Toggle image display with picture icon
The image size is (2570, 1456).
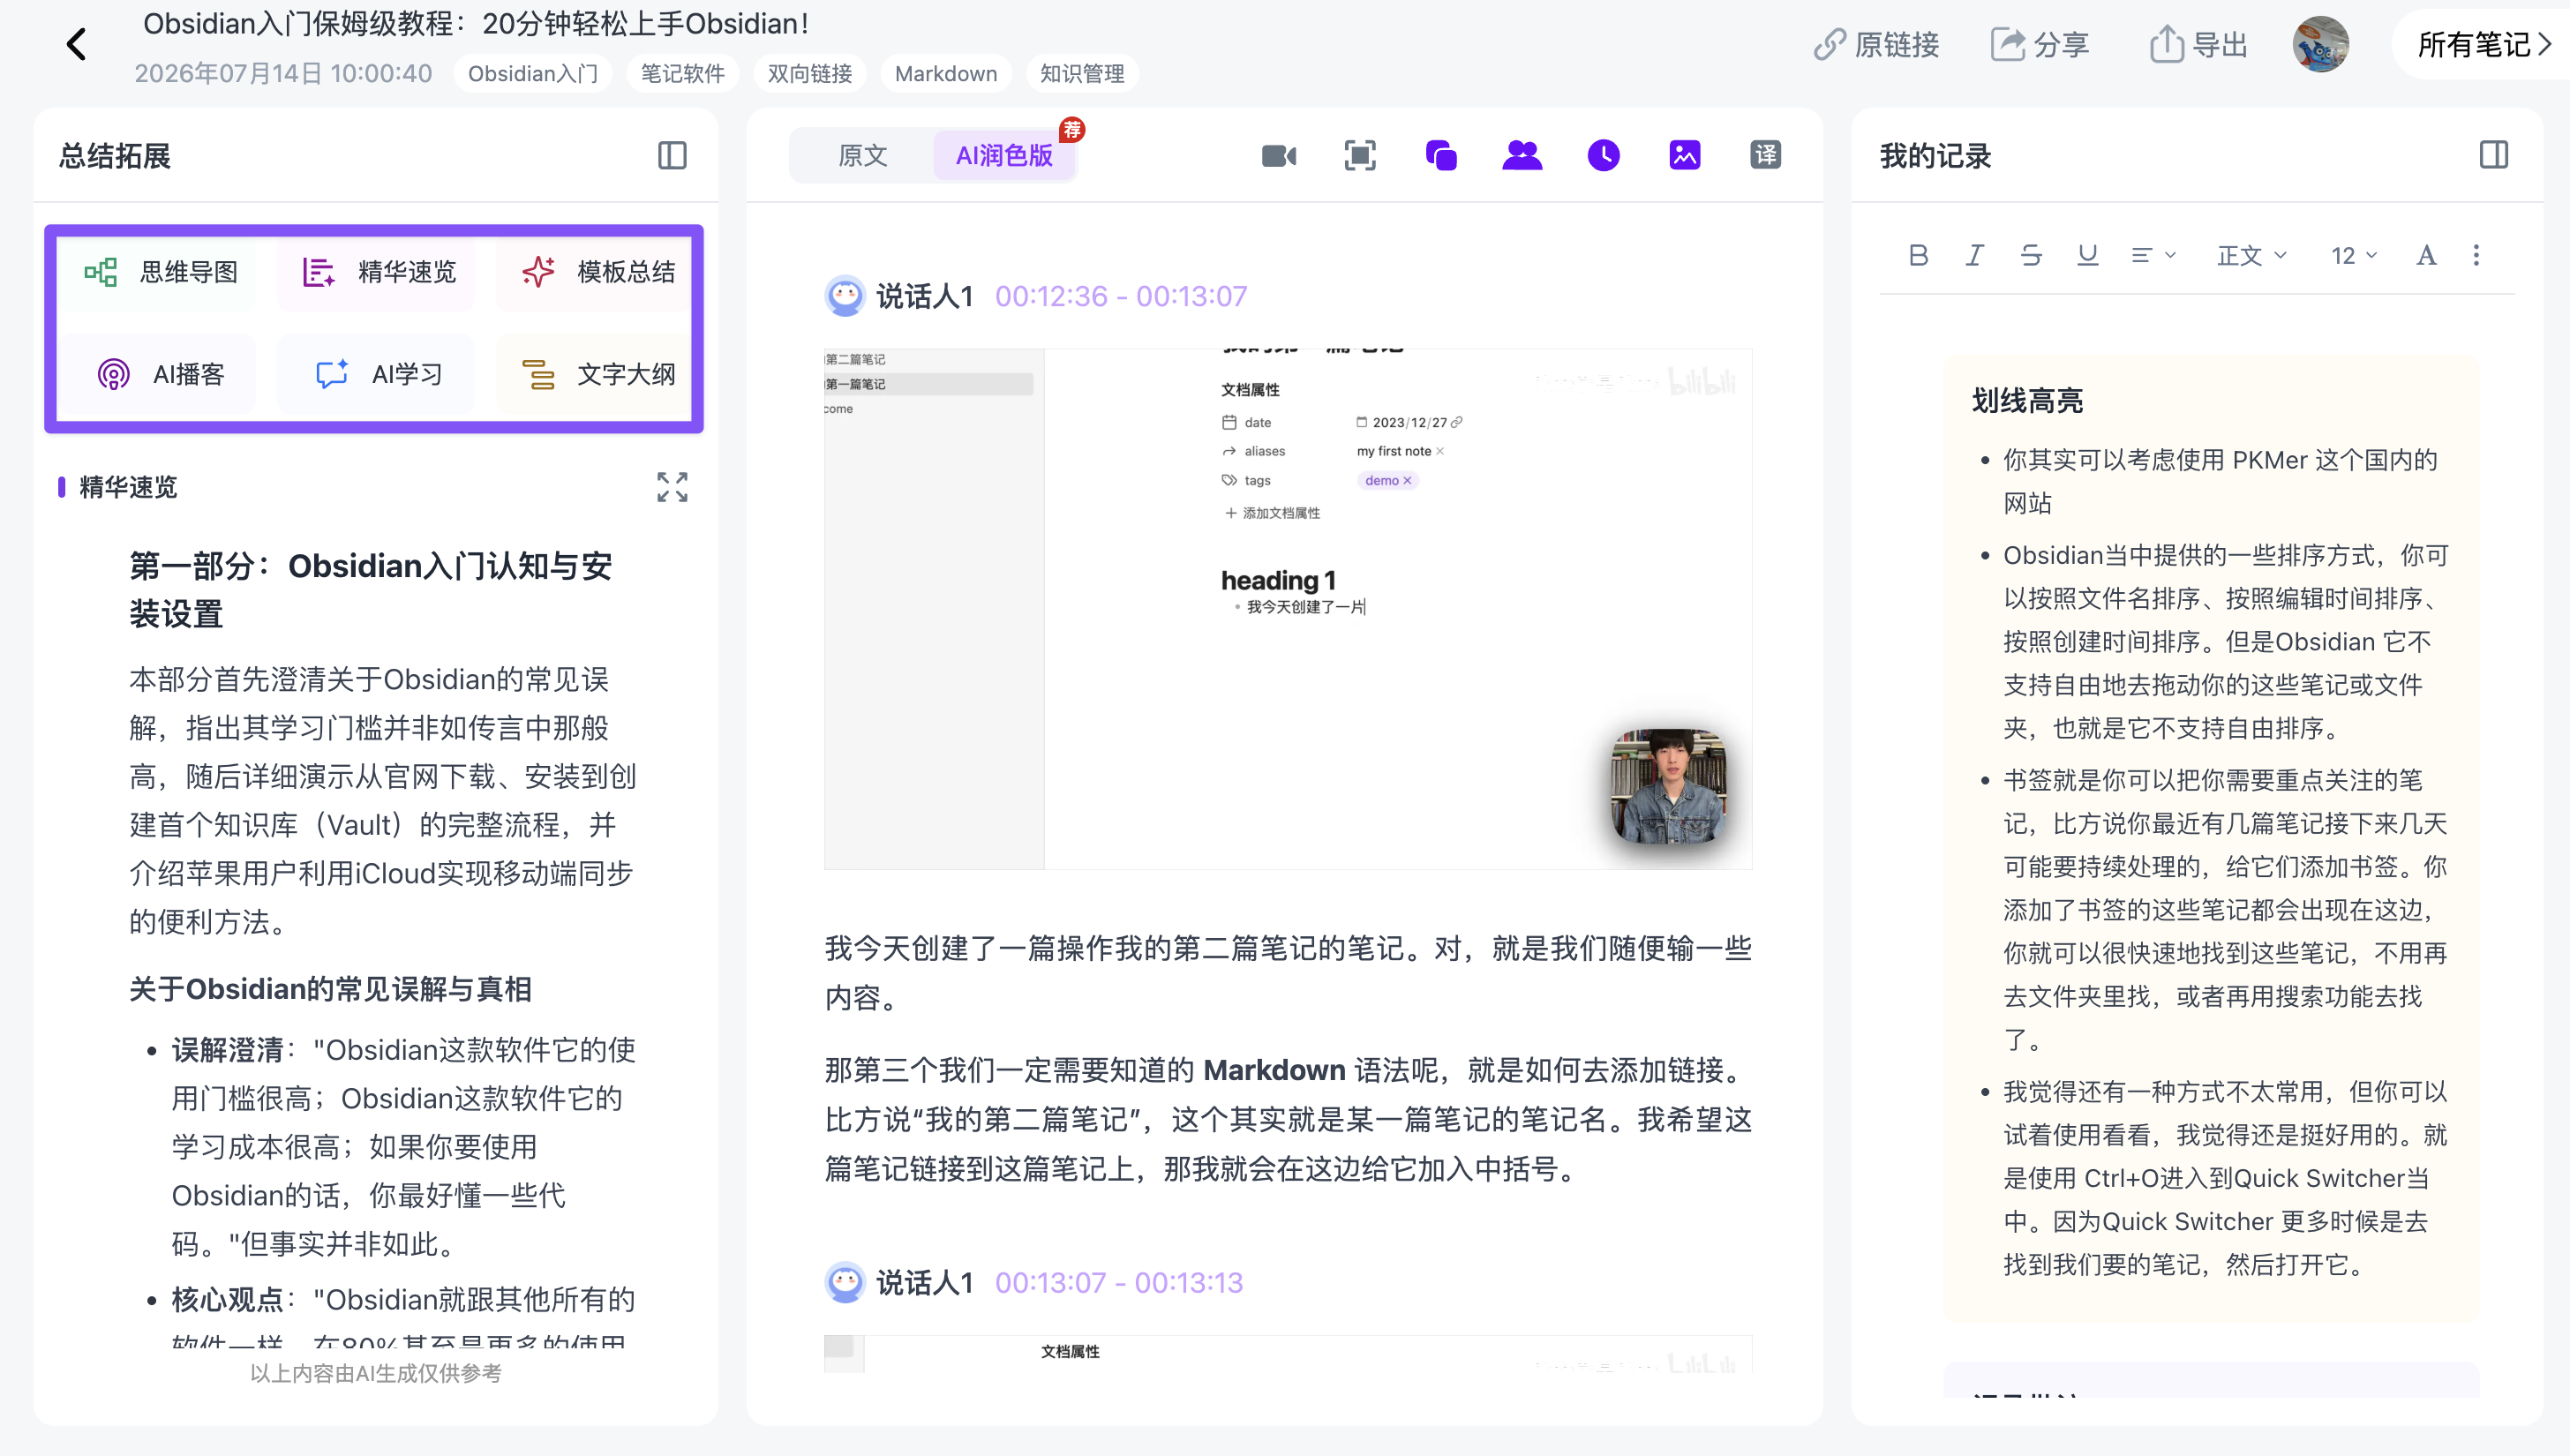(x=1684, y=156)
